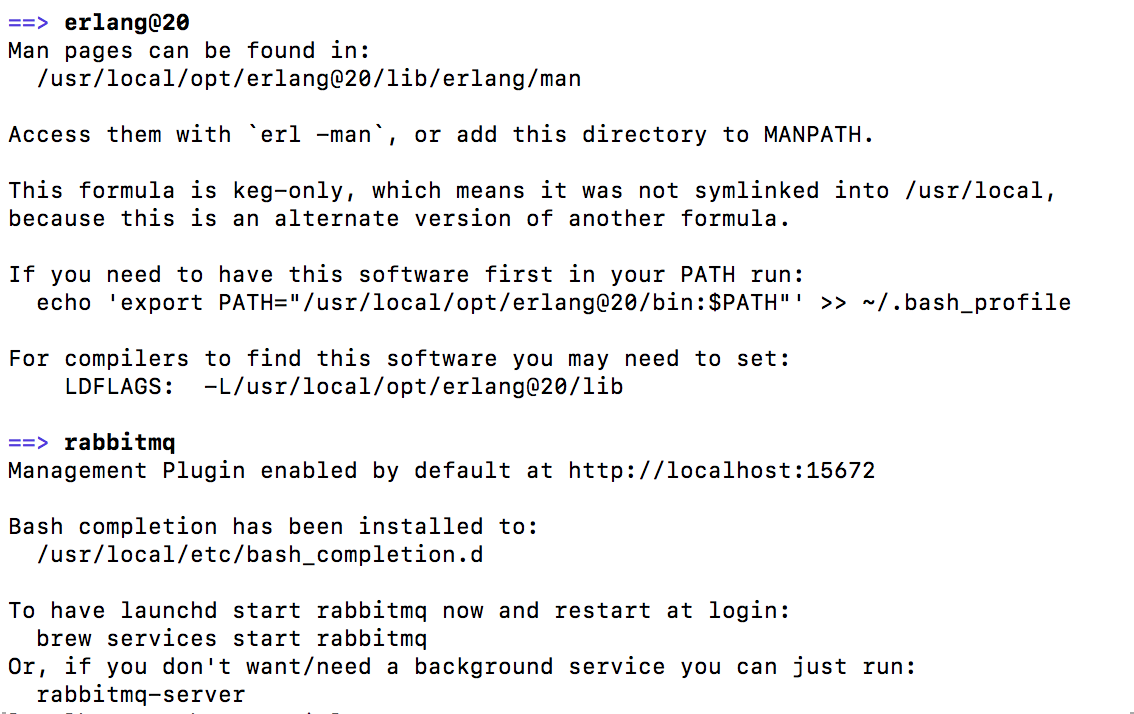This screenshot has height=714, width=1134.
Task: Click the ~/.bash_profile file reference
Action: (966, 302)
